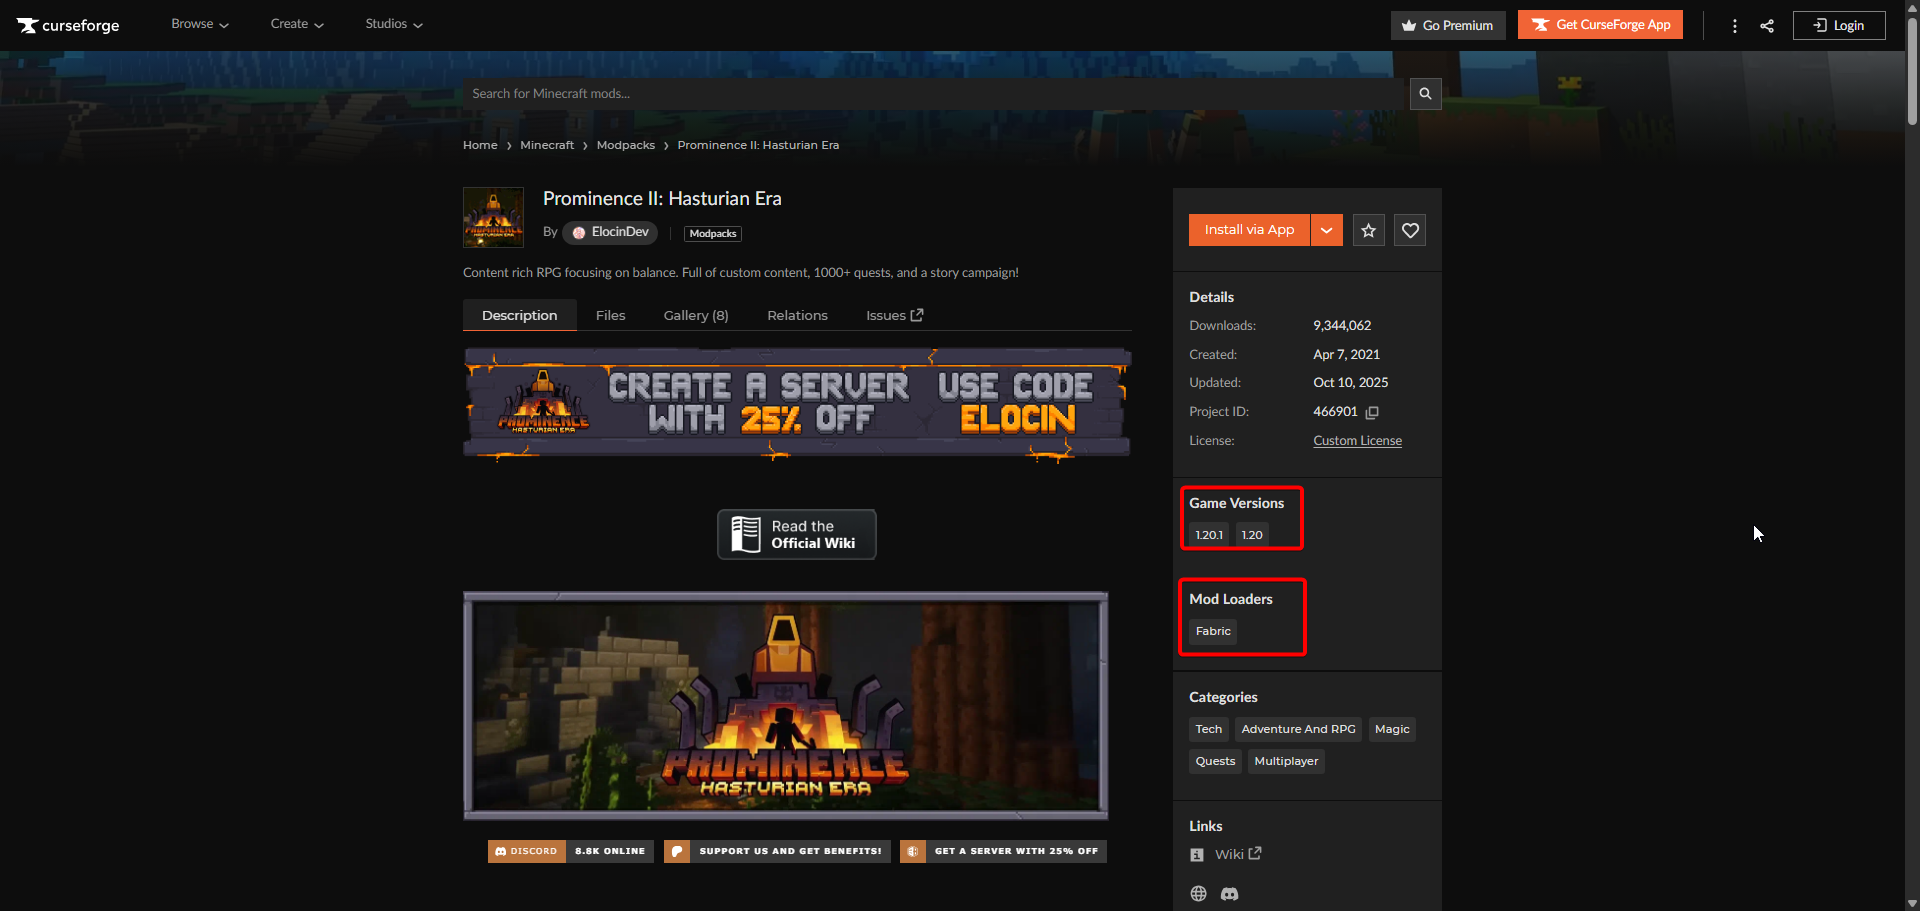Switch to the Files tab
The image size is (1920, 911).
[x=610, y=315]
